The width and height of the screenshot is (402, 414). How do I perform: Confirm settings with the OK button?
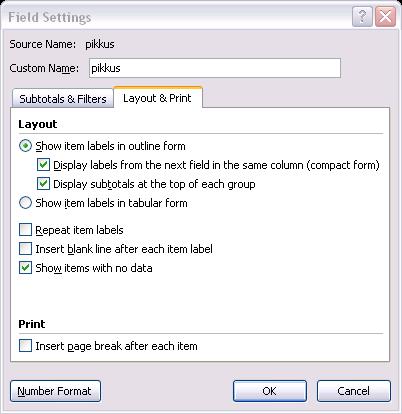(270, 391)
